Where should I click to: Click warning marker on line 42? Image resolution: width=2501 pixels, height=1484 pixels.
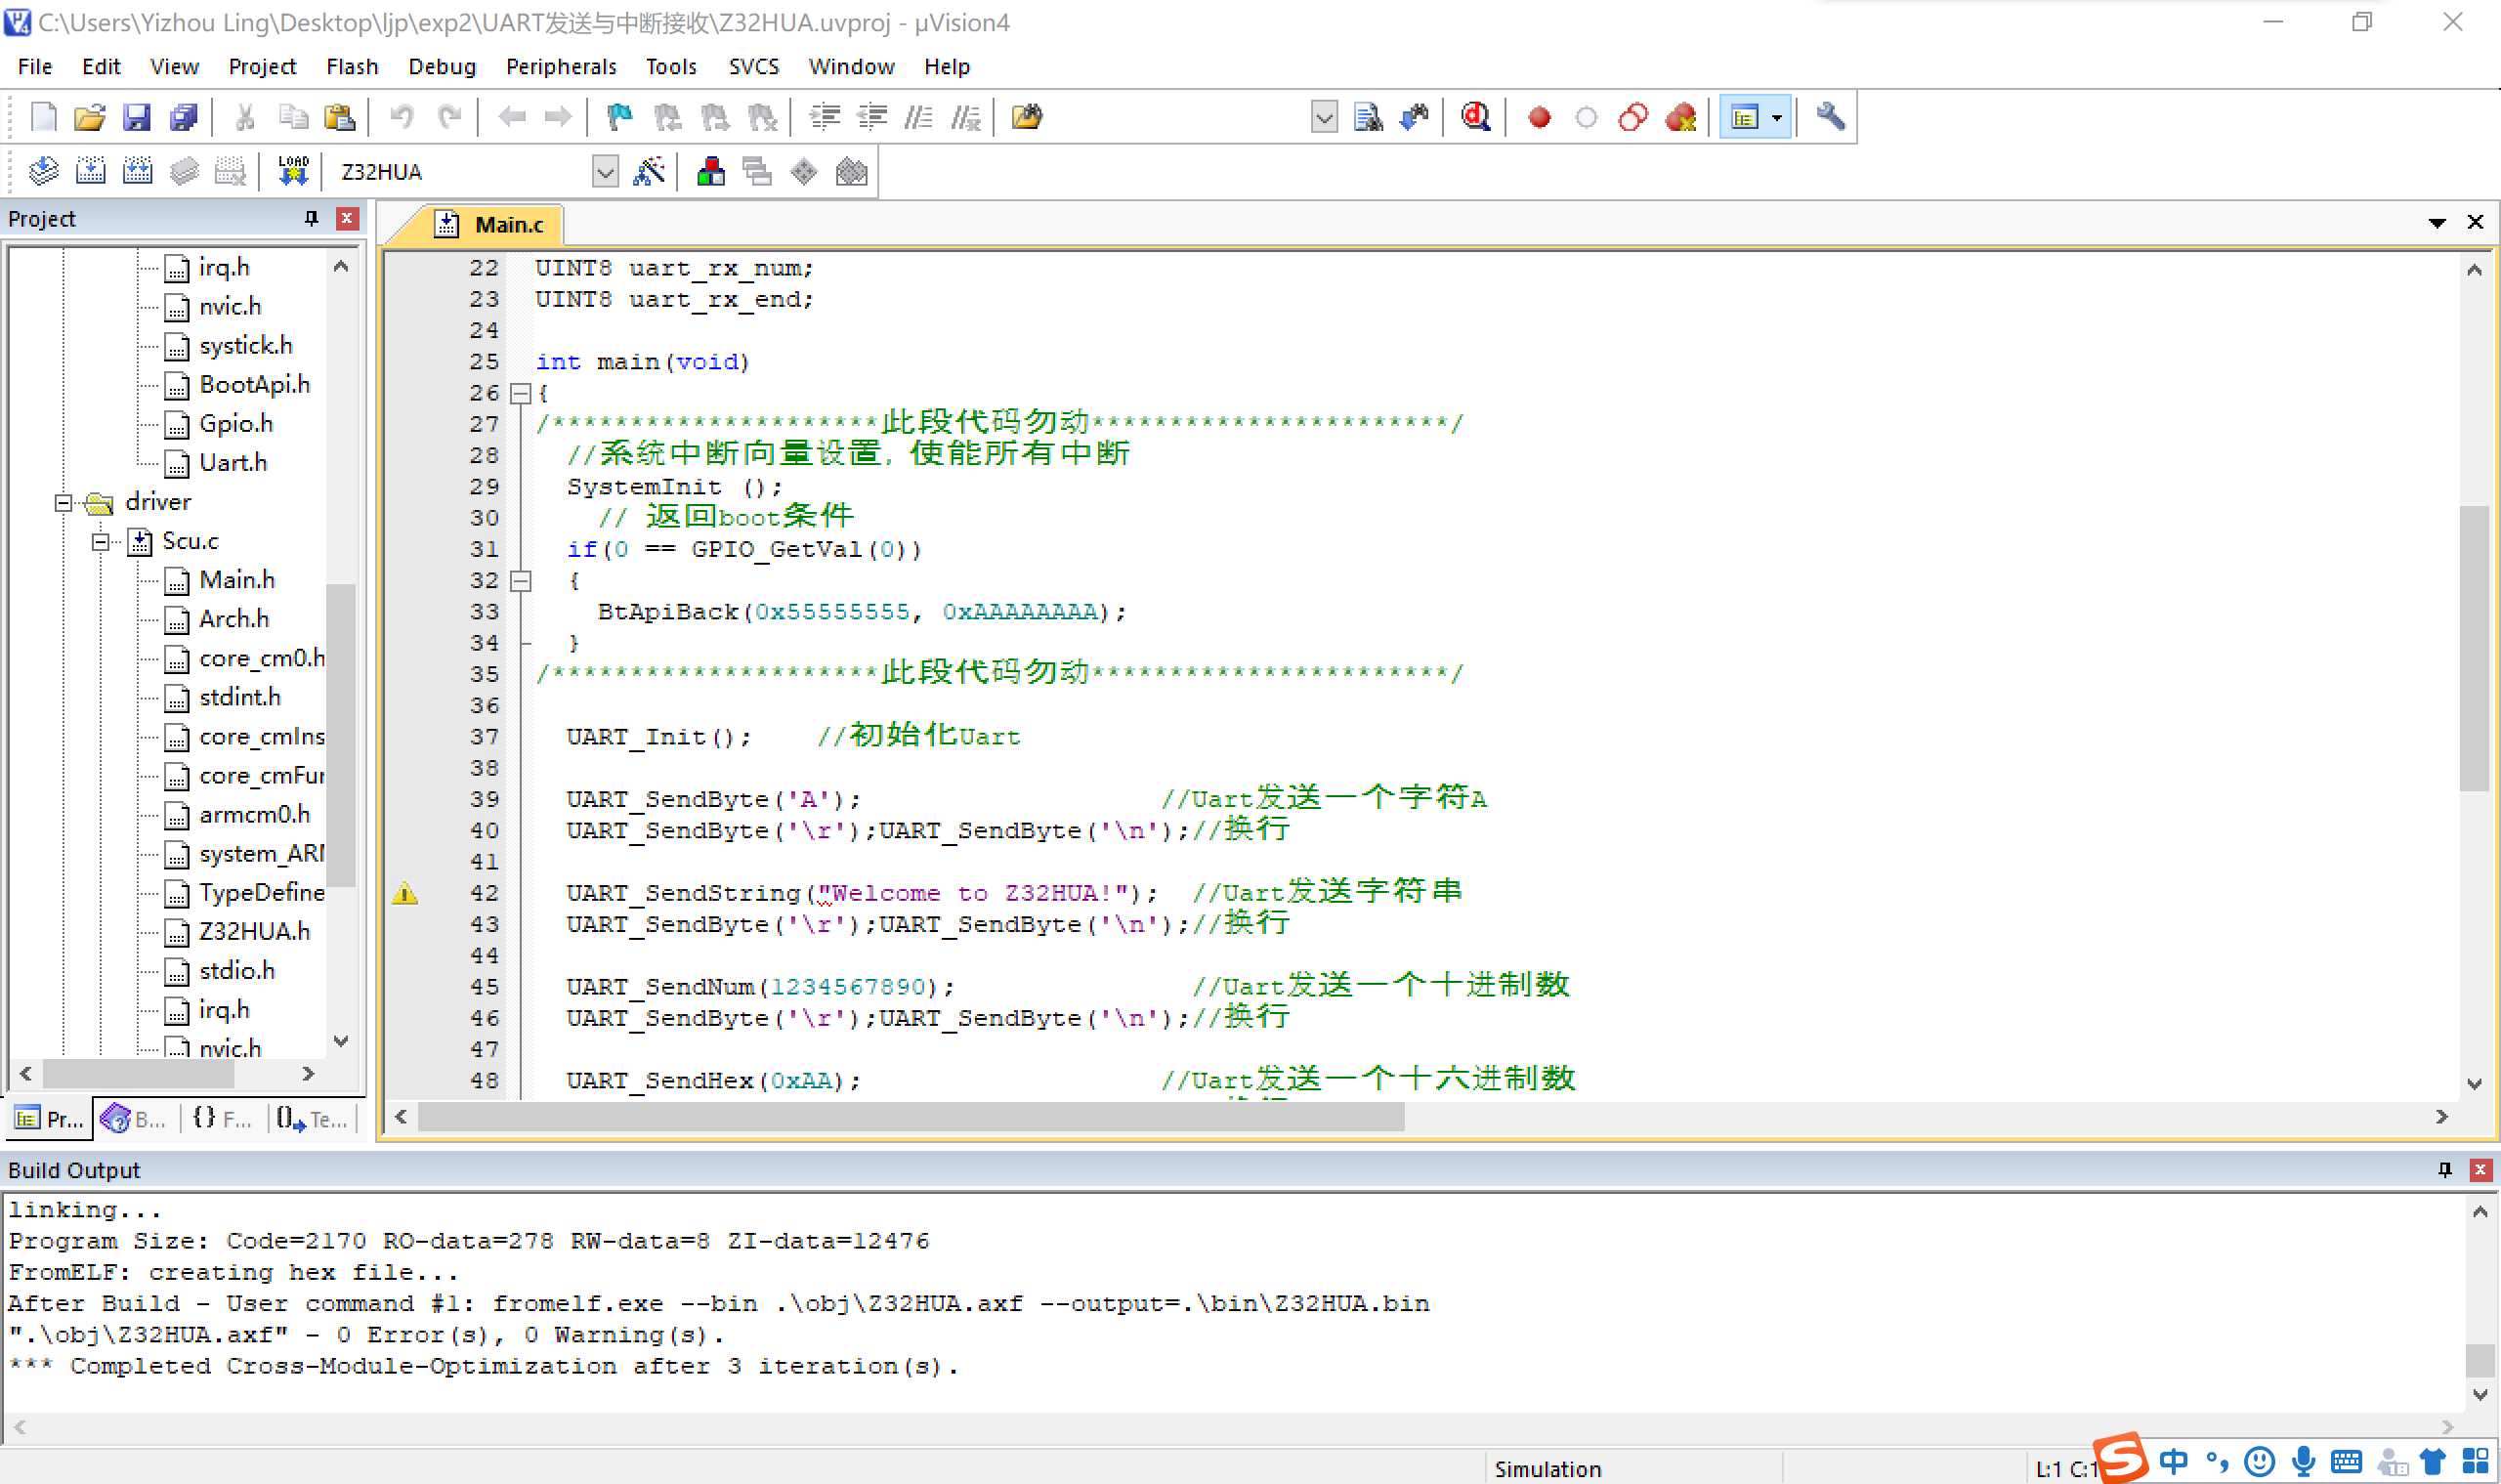click(405, 893)
